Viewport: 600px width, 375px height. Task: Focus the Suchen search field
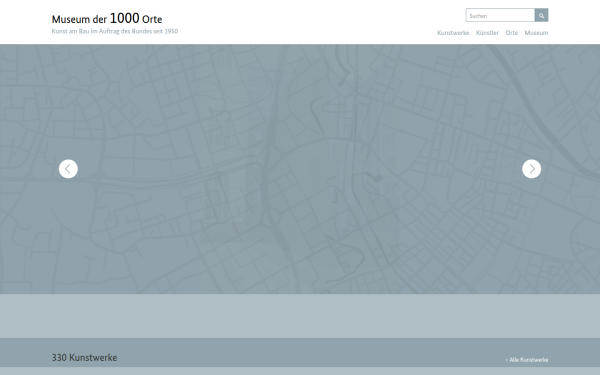click(500, 15)
